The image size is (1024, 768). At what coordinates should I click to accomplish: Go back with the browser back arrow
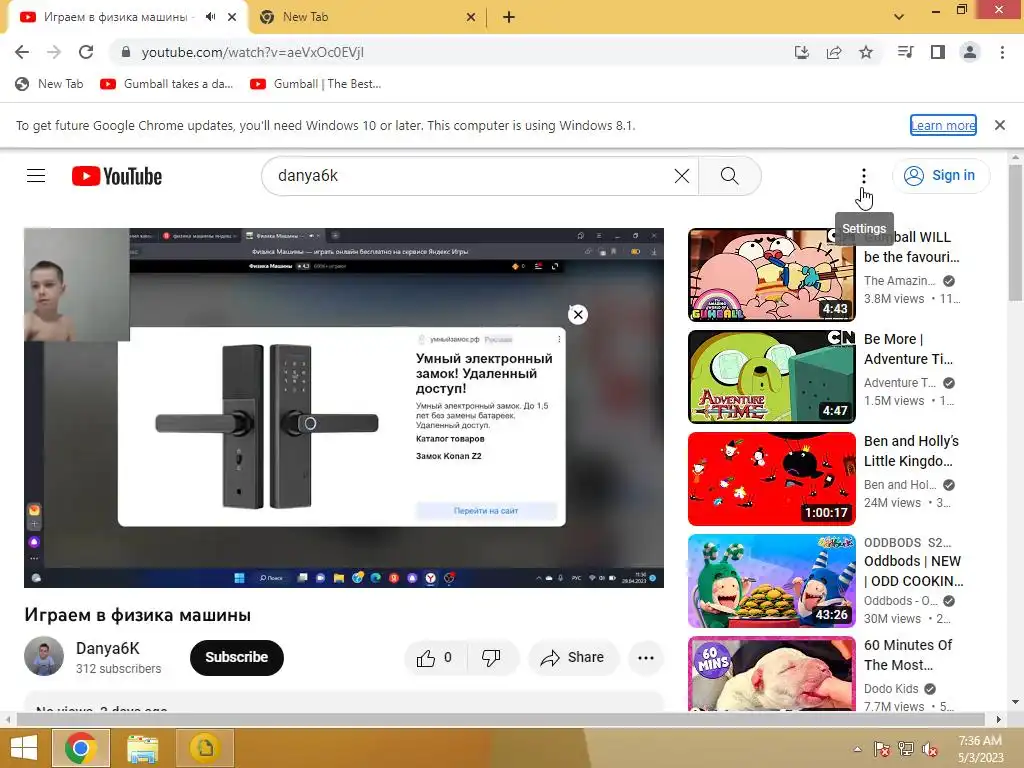[22, 52]
